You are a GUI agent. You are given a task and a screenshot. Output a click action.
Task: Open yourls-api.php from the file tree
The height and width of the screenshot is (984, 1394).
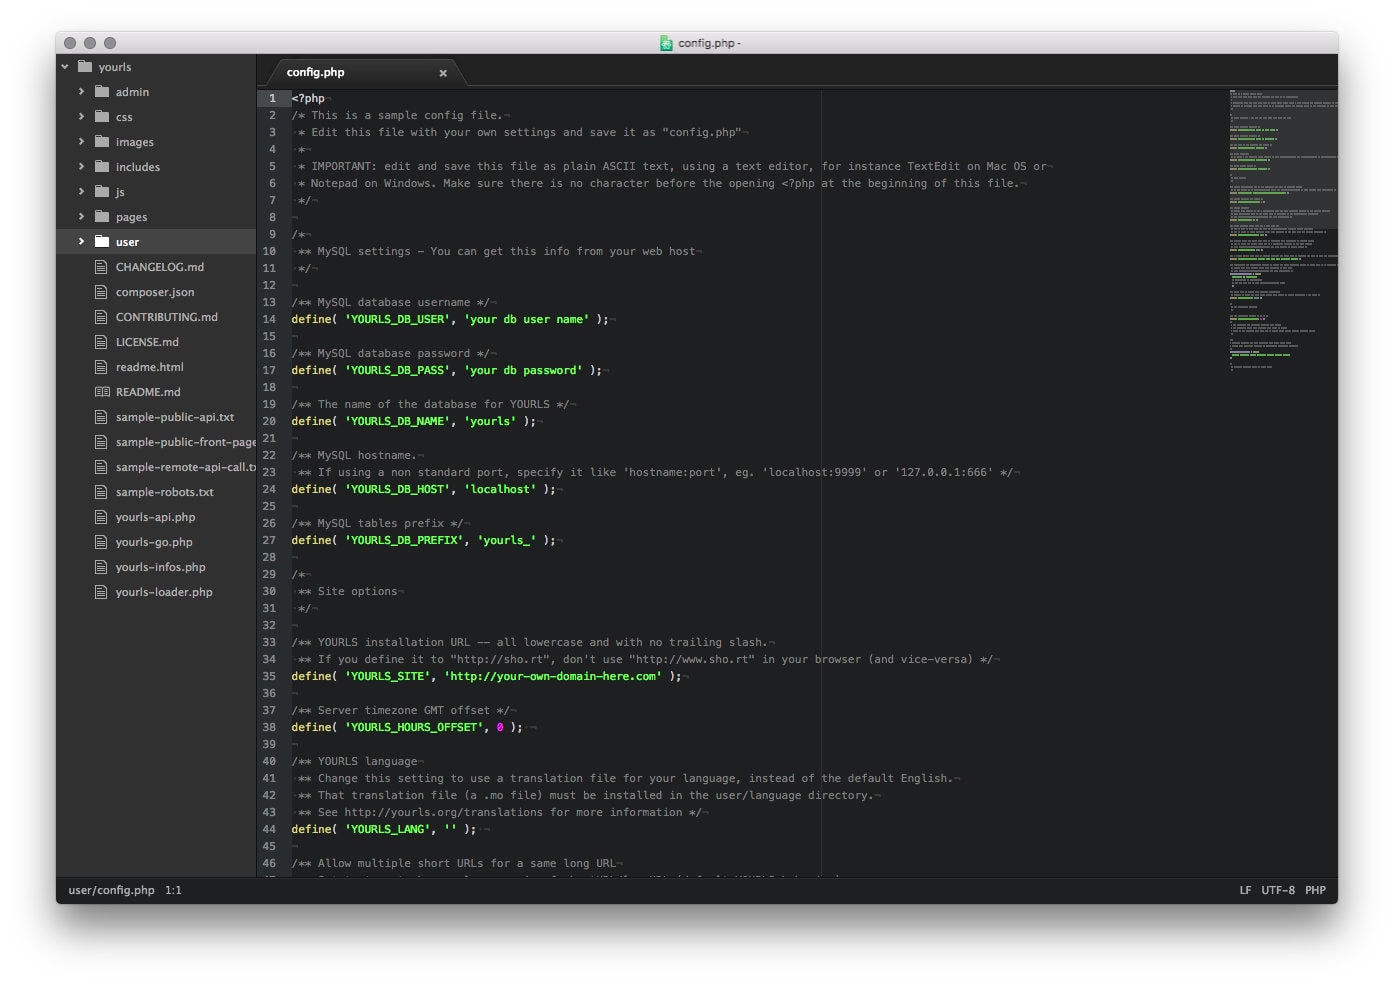pos(156,517)
